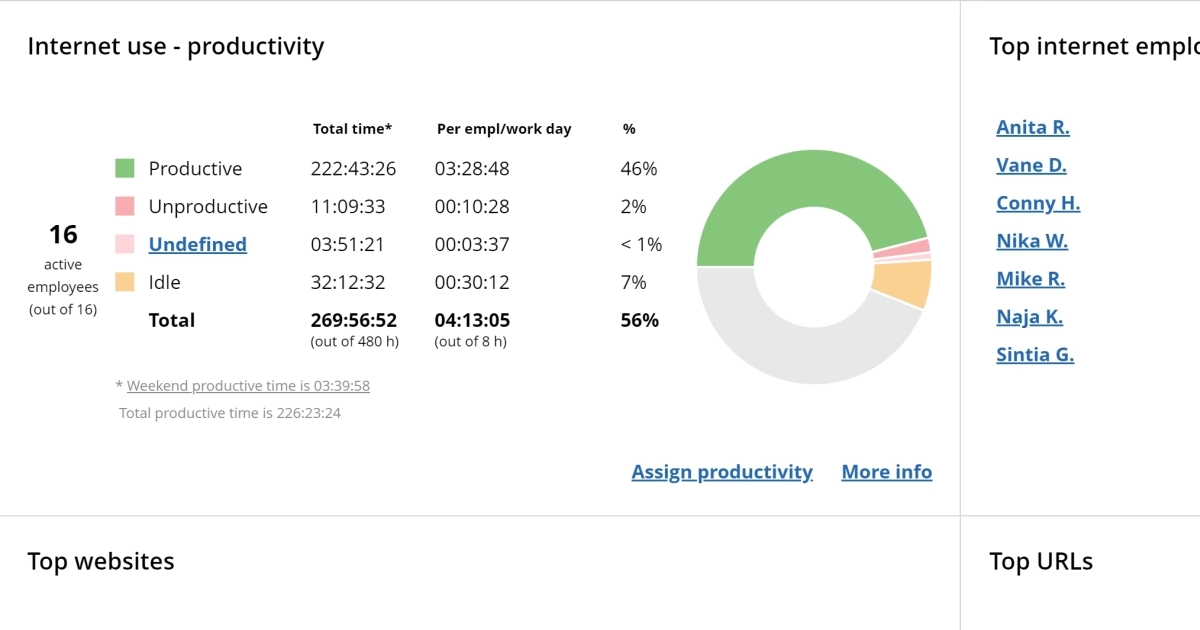The width and height of the screenshot is (1200, 630).
Task: Click the red Unproductive legend square
Action: point(125,206)
